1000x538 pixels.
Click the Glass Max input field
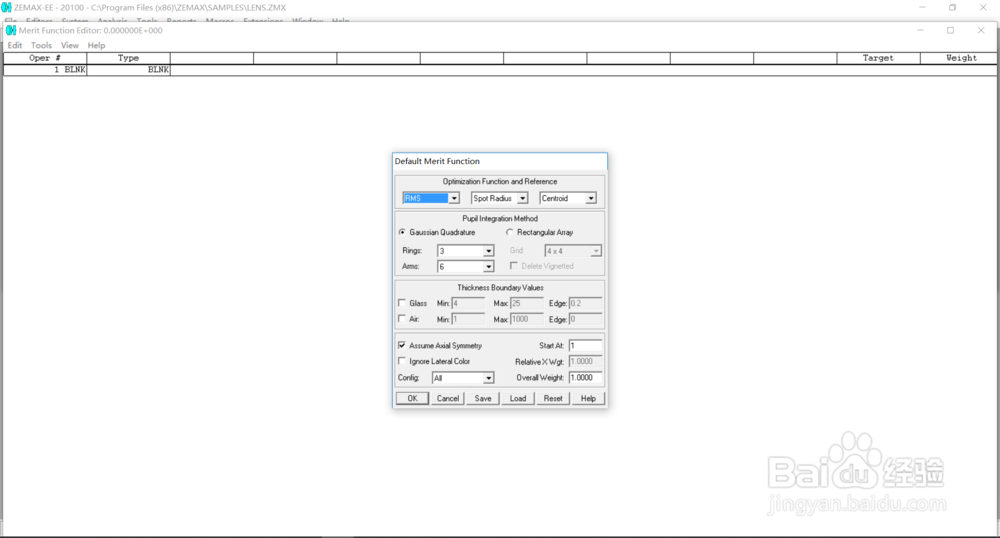click(527, 303)
